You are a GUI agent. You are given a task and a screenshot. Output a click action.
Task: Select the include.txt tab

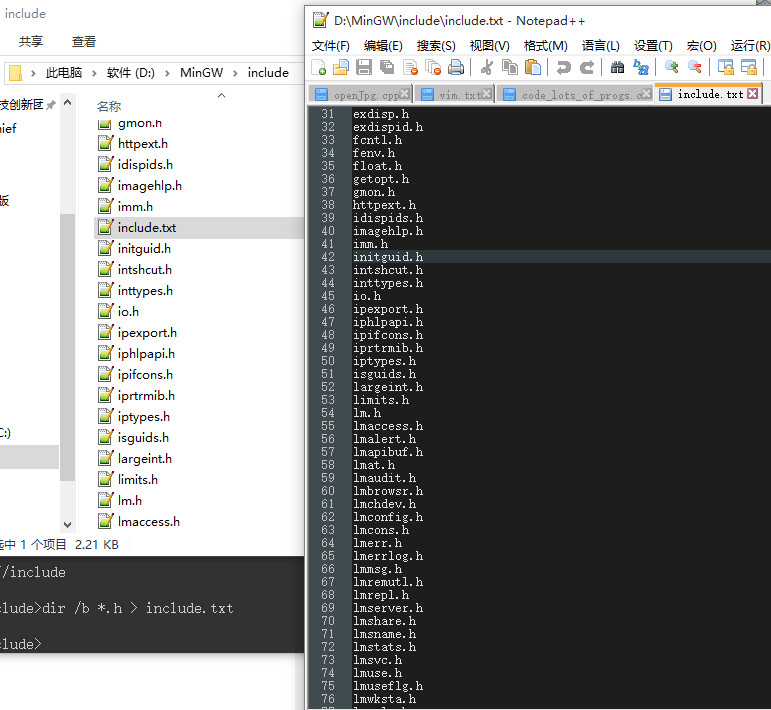(709, 94)
